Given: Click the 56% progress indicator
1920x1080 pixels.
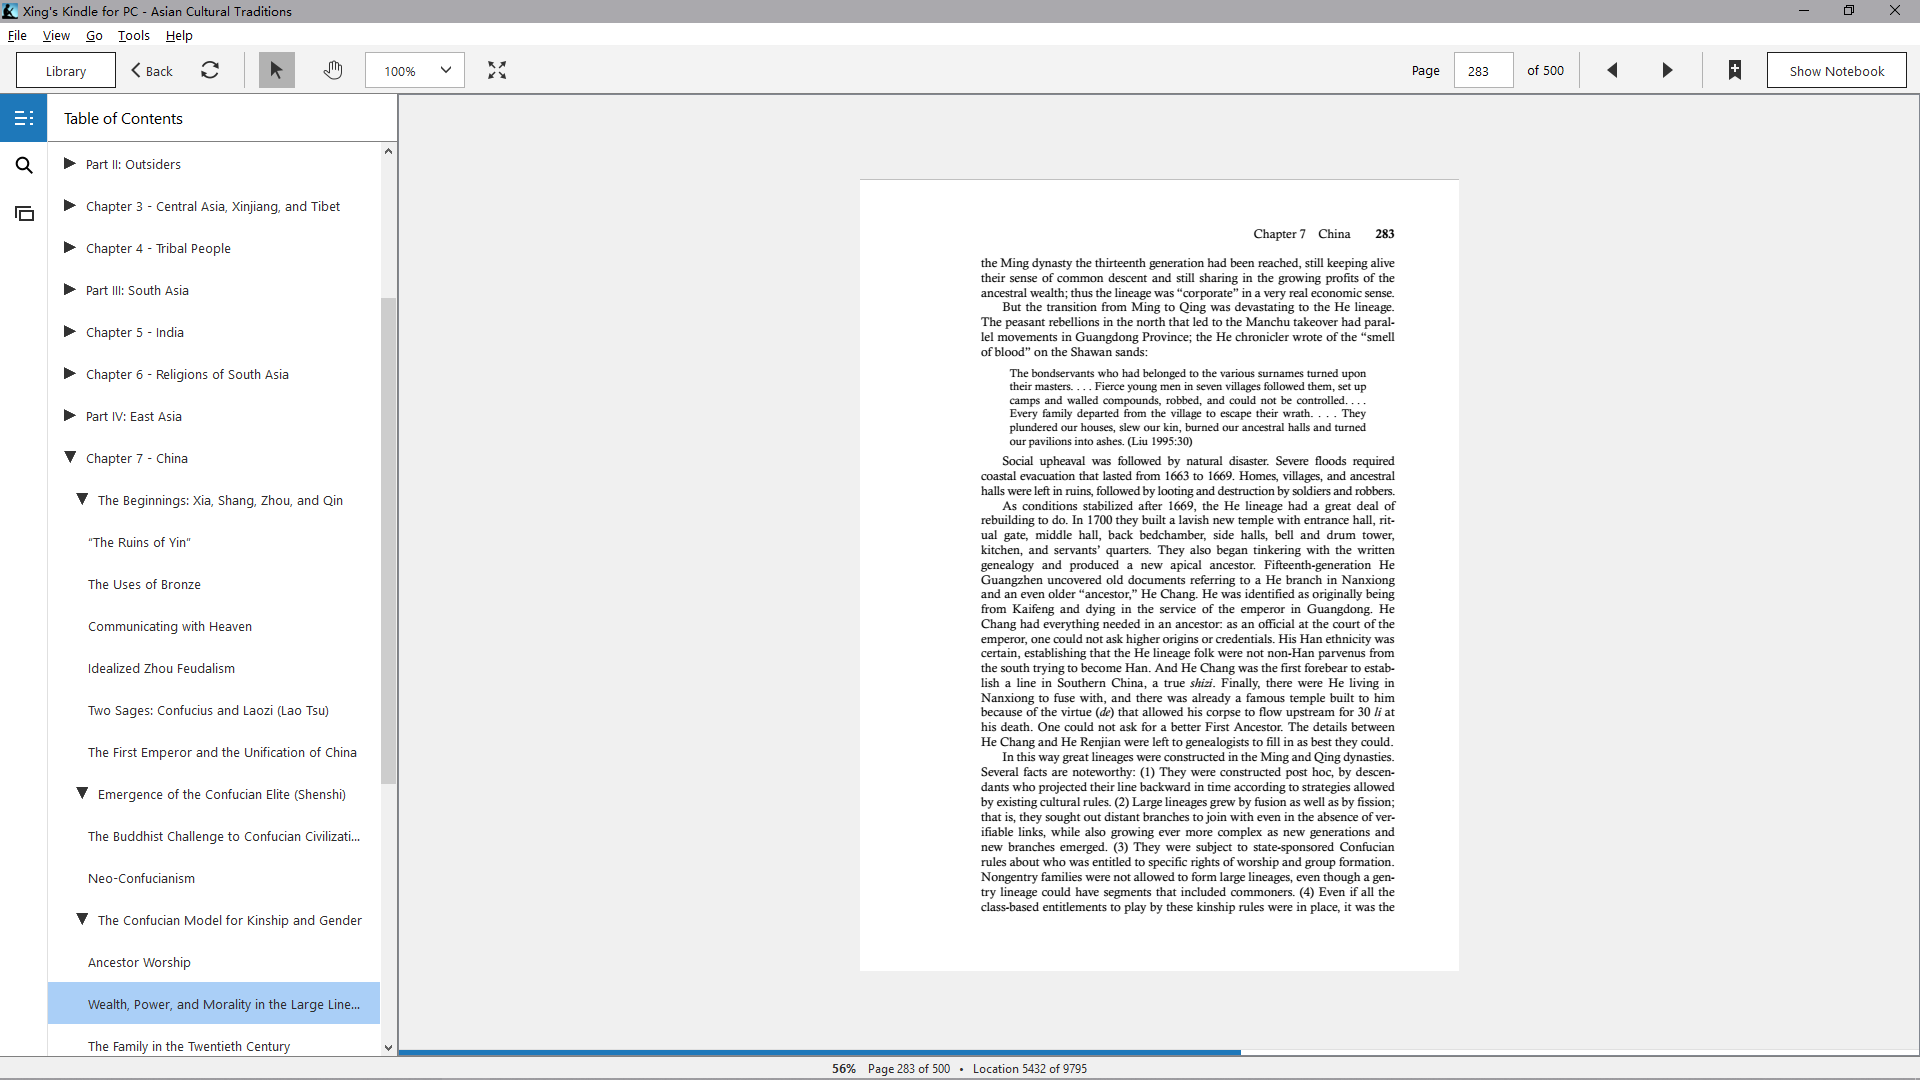Looking at the screenshot, I should [x=844, y=1068].
